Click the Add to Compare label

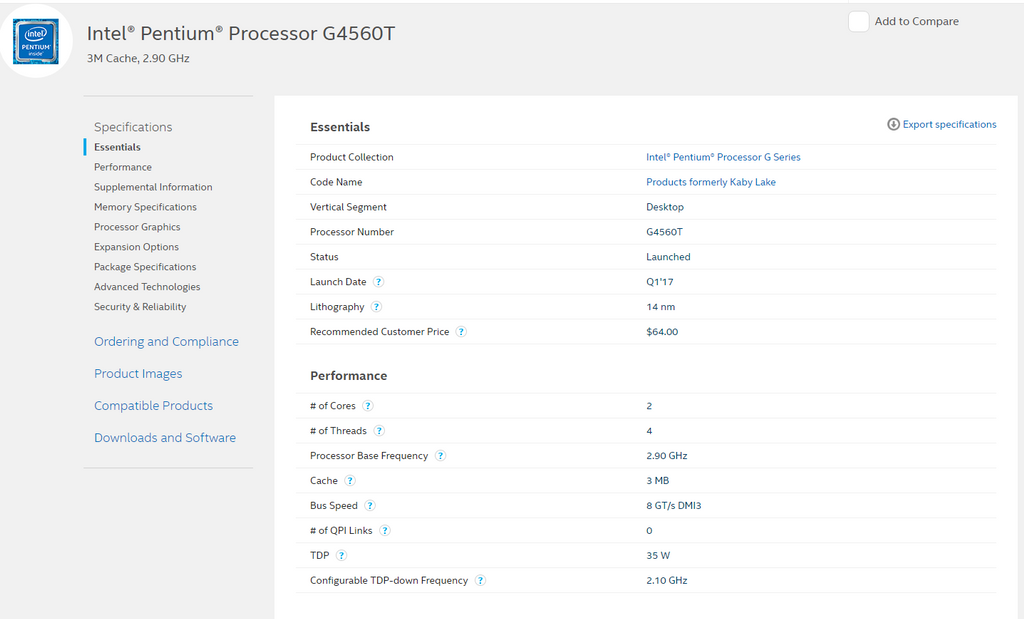click(916, 22)
